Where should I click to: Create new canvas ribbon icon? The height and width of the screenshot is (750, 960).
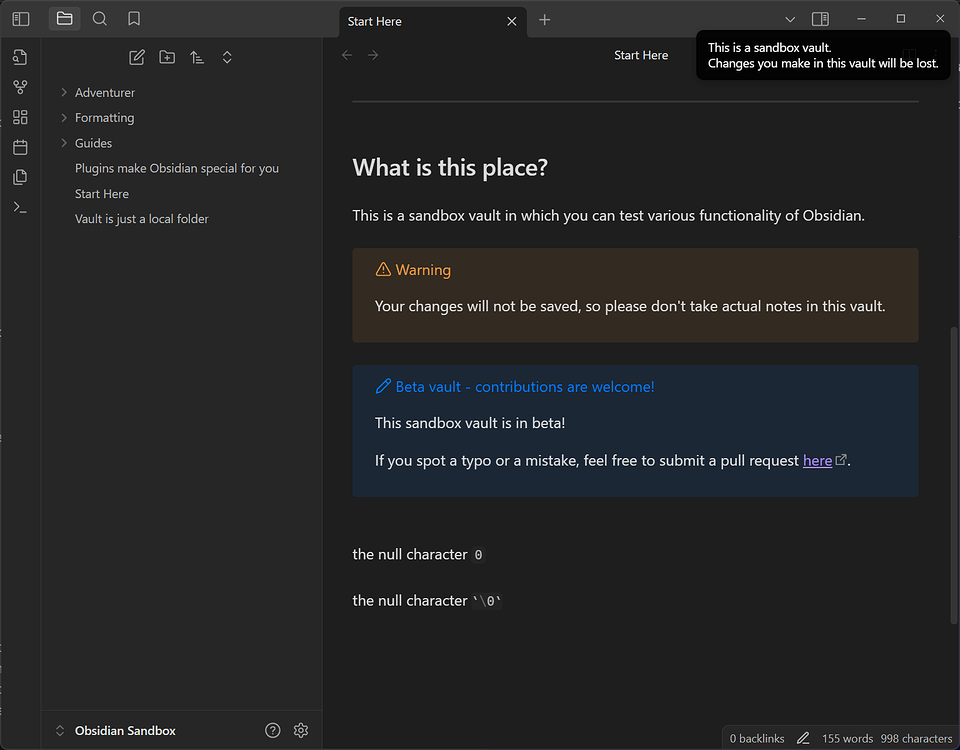[20, 117]
